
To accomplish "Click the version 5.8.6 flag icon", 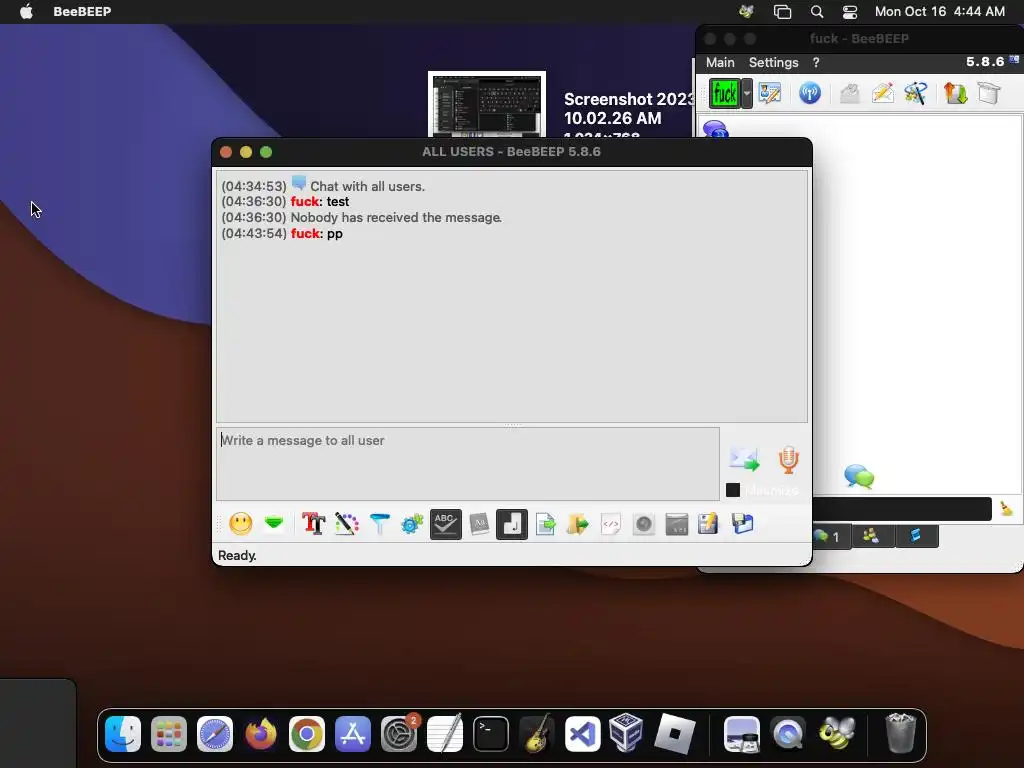I will (1014, 59).
